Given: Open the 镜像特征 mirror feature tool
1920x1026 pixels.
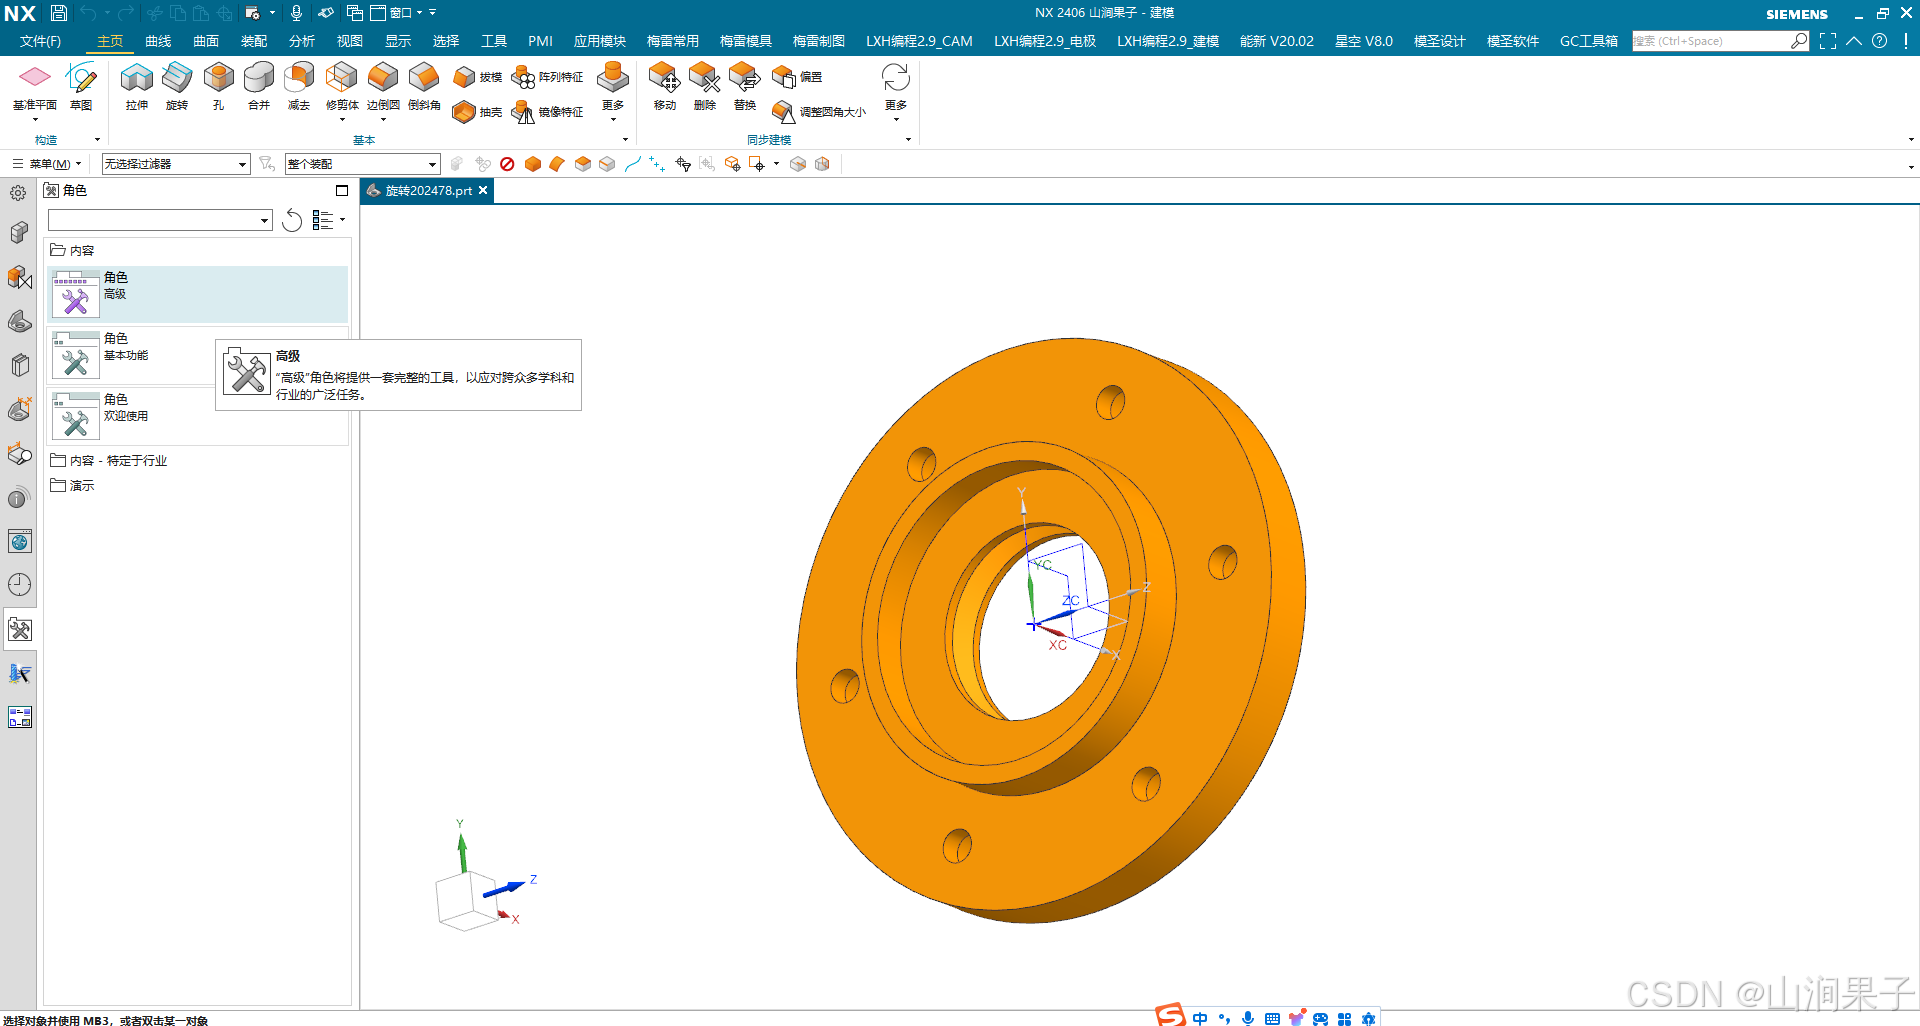Looking at the screenshot, I should click(x=547, y=112).
